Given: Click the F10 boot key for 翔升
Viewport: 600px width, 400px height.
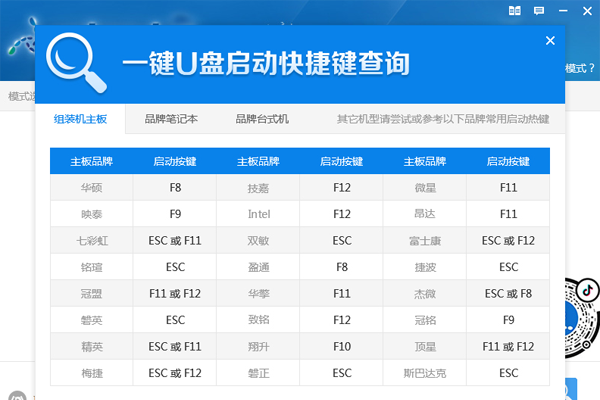Looking at the screenshot, I should click(342, 347).
